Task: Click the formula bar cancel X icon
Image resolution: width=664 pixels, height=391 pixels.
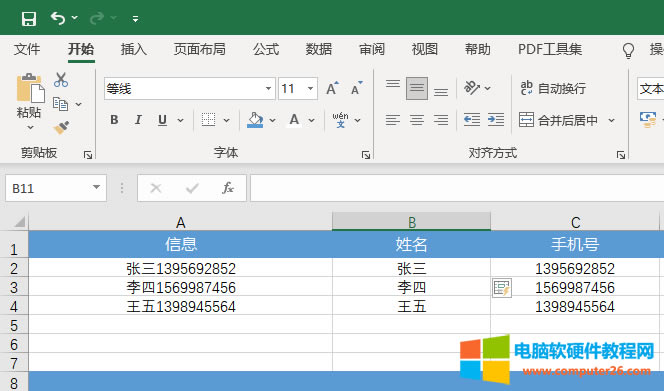Action: tap(156, 188)
